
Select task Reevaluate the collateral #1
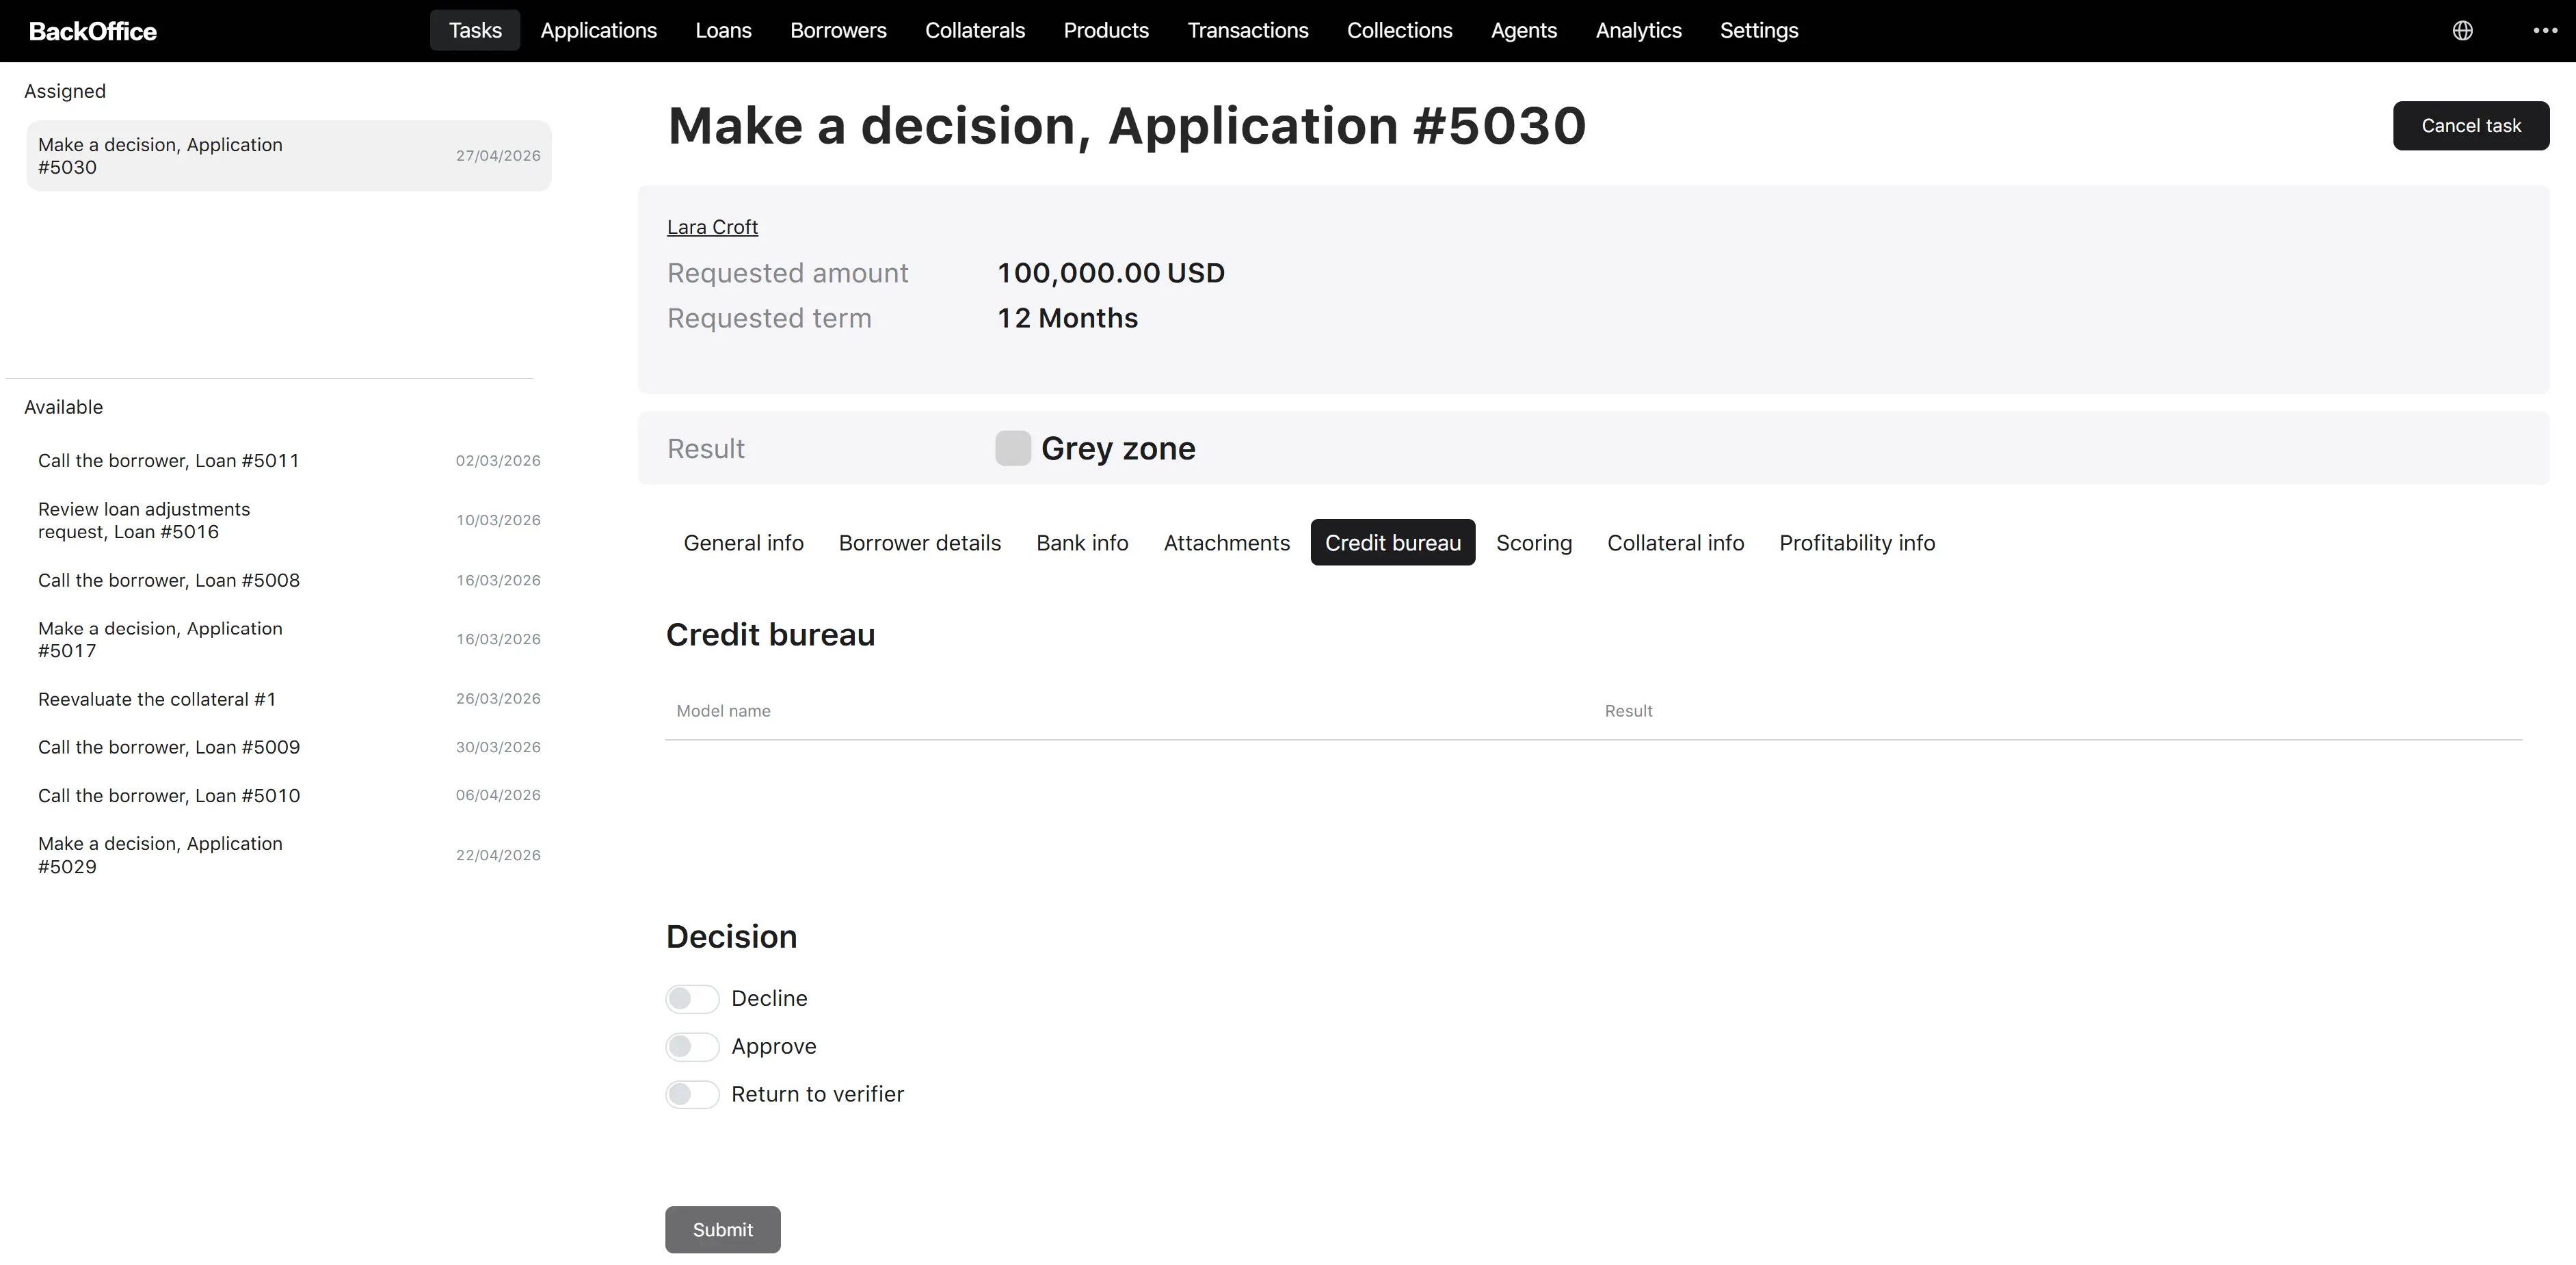(289, 699)
